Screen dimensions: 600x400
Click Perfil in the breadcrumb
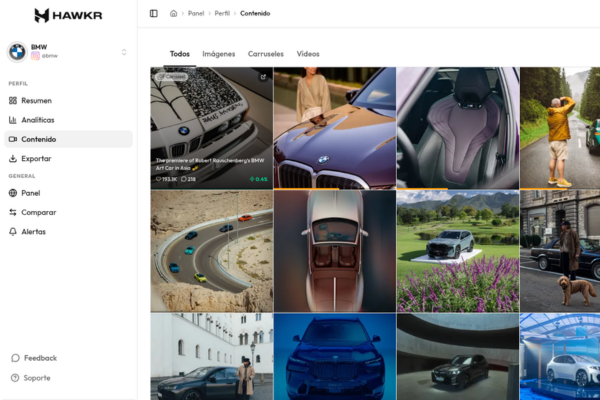click(222, 13)
